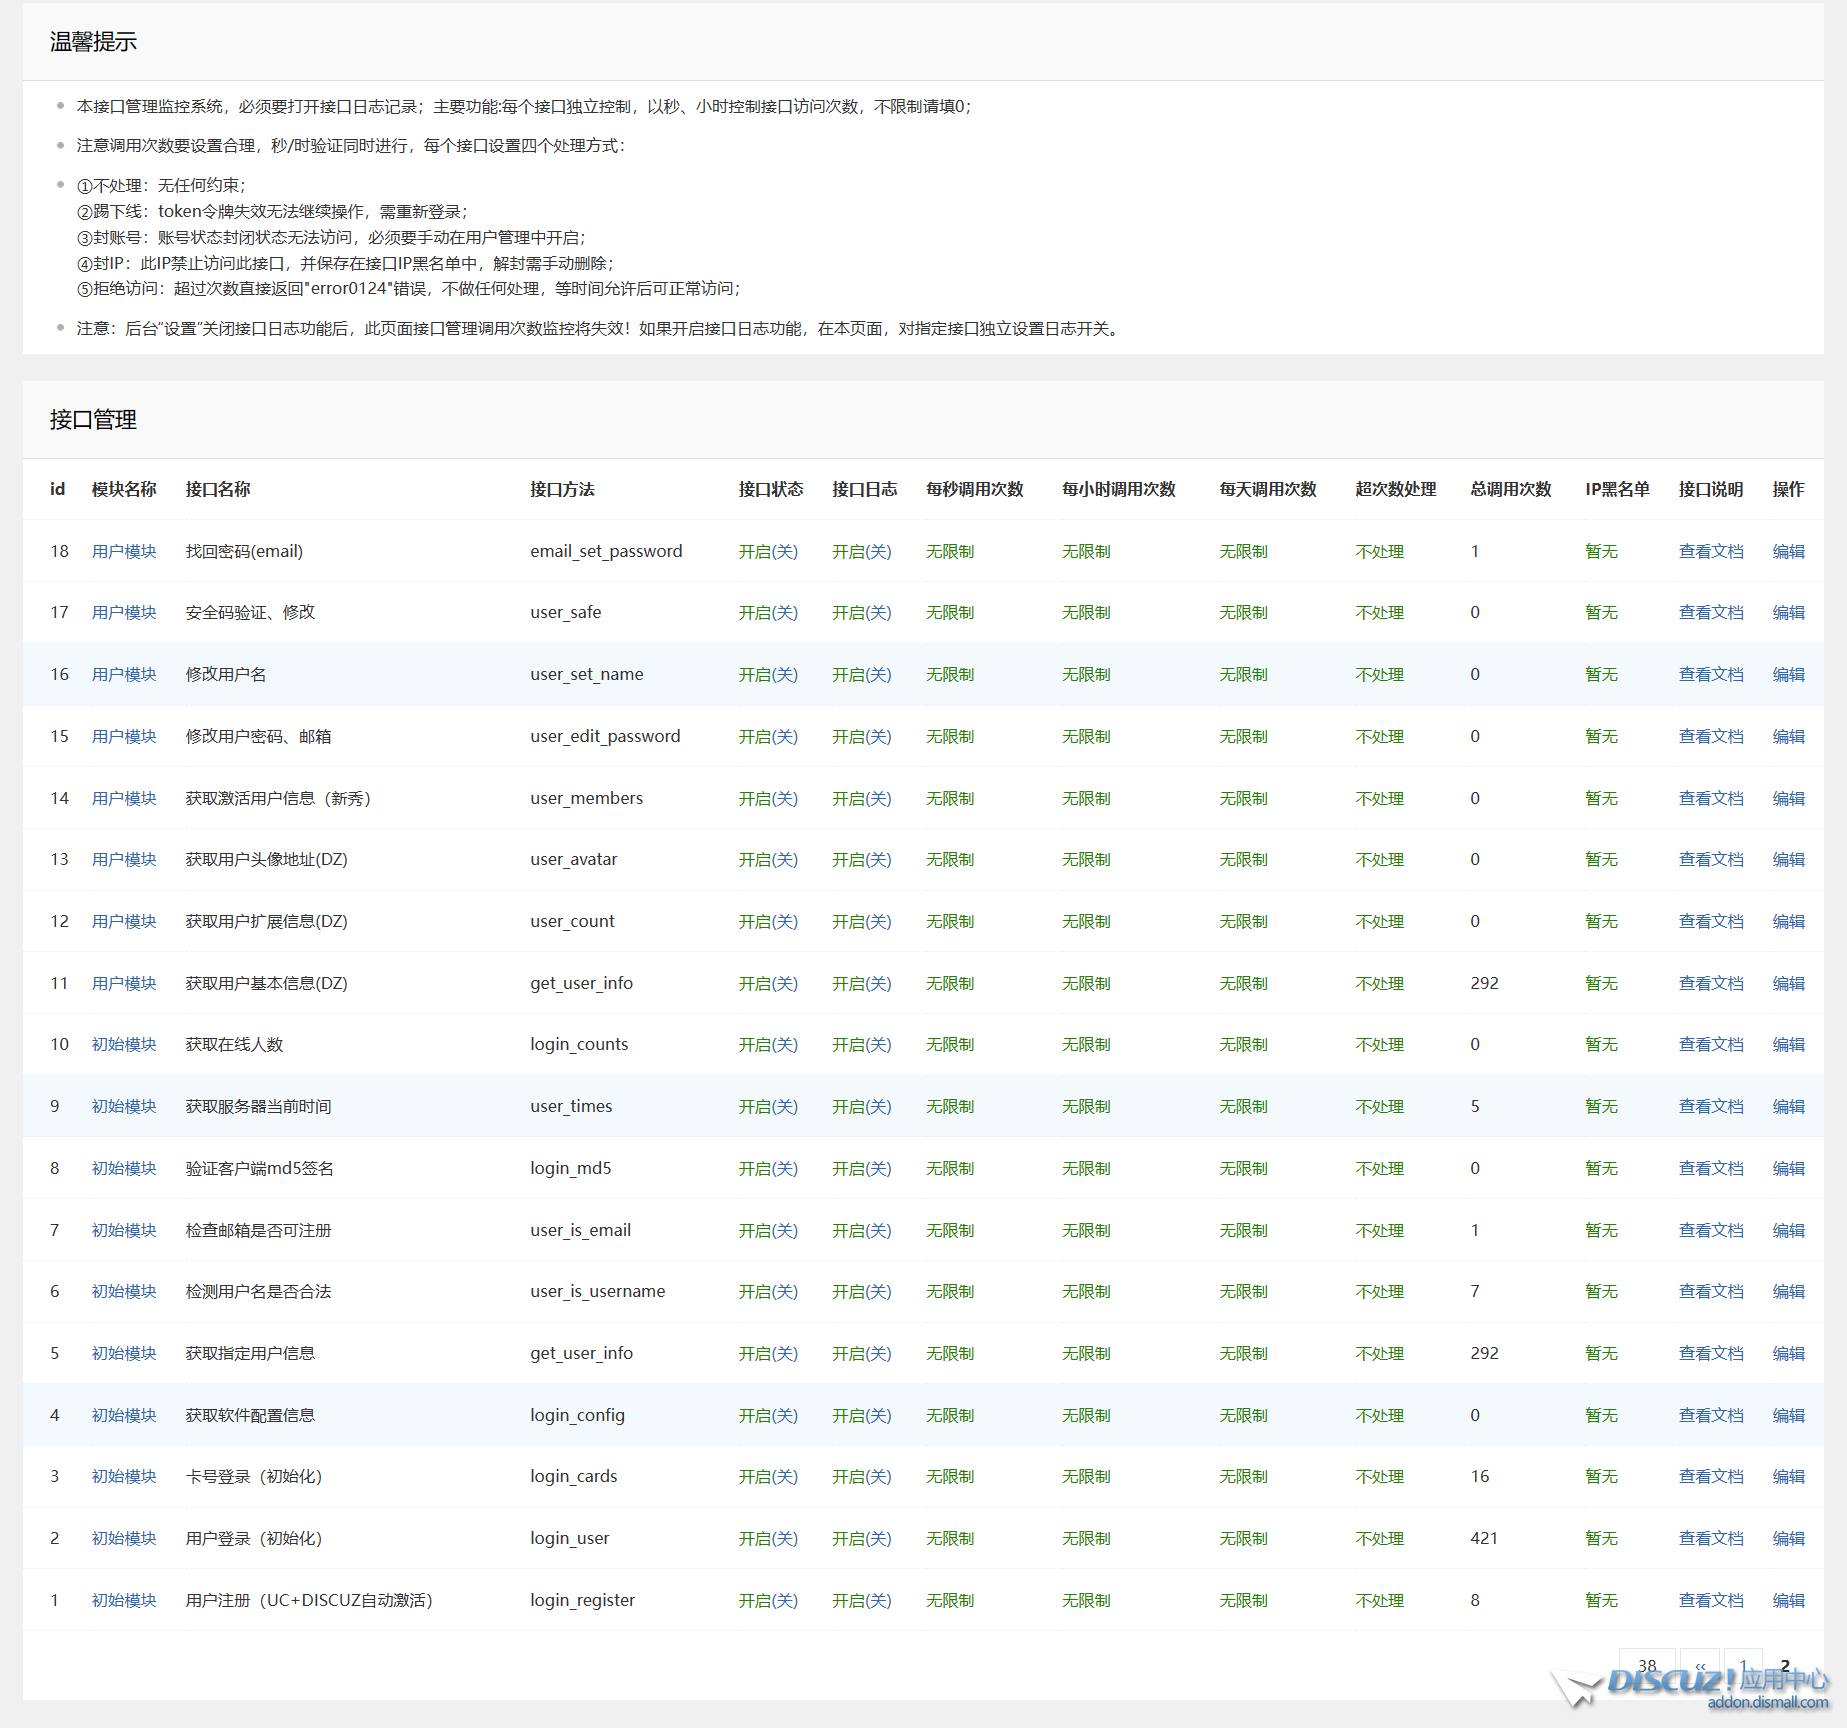Click 超次数处理 column header
This screenshot has width=1847, height=1728.
(x=1395, y=489)
